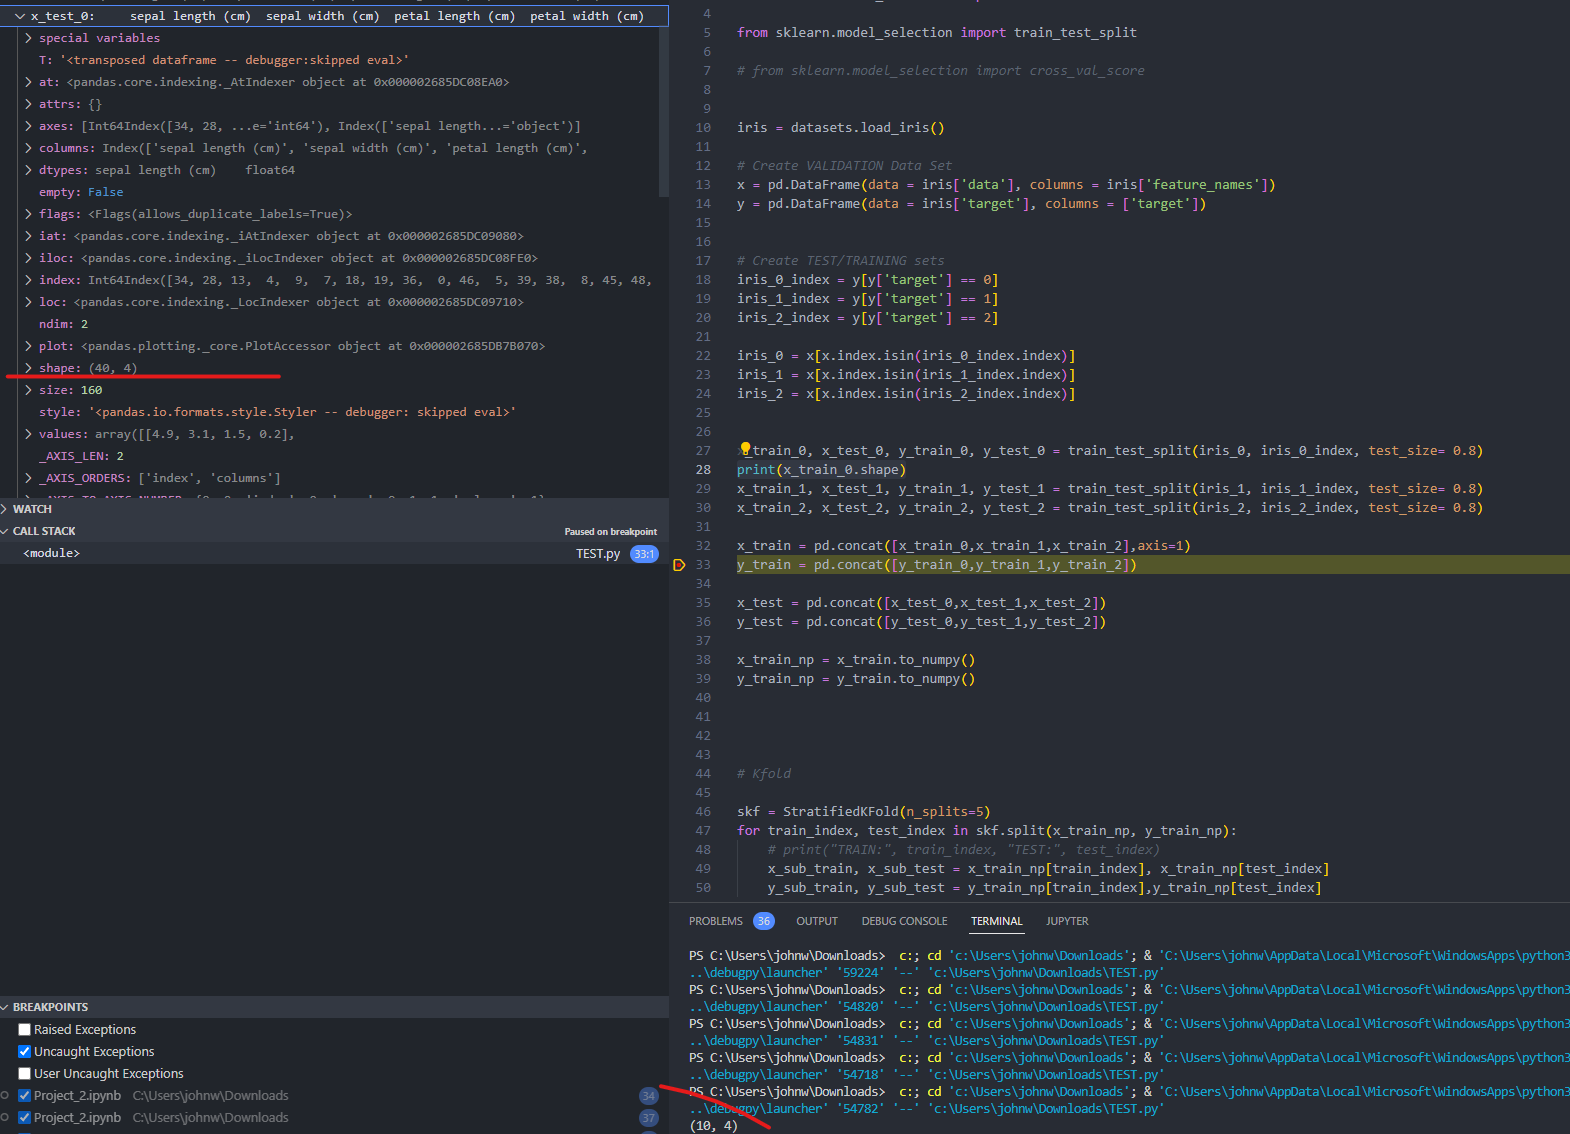Viewport: 1570px width, 1134px height.
Task: Open the PROBLEMS panel tab
Action: coord(715,921)
